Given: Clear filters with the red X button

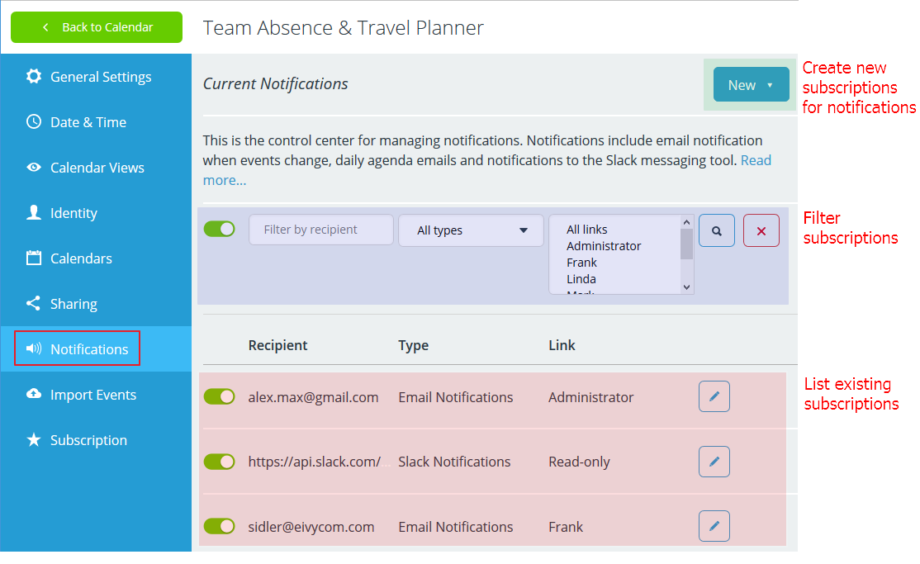Looking at the screenshot, I should click(x=761, y=231).
